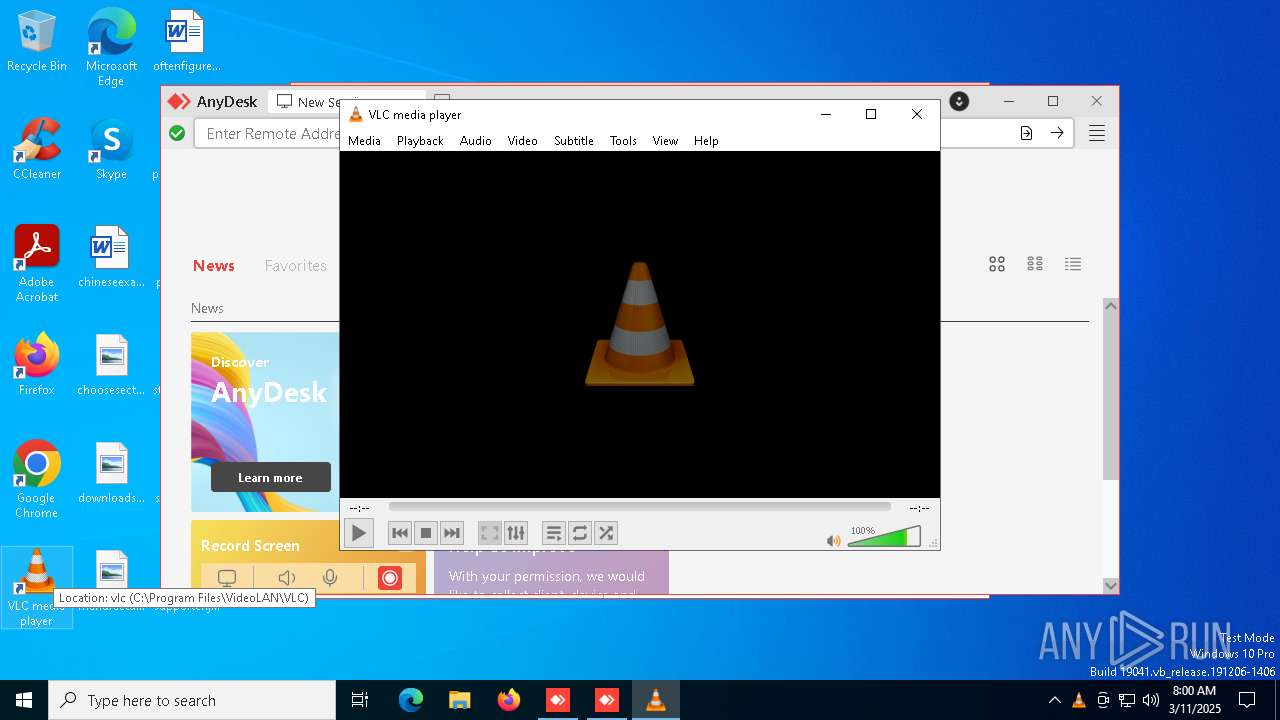The width and height of the screenshot is (1280, 720).
Task: Click the AnyDesk vertical scrollbar thumb
Action: (x=1111, y=397)
